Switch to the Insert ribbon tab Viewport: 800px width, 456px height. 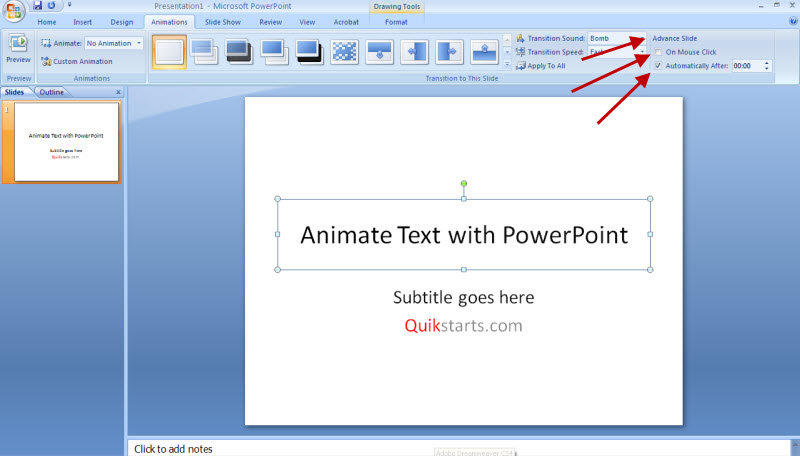click(83, 22)
